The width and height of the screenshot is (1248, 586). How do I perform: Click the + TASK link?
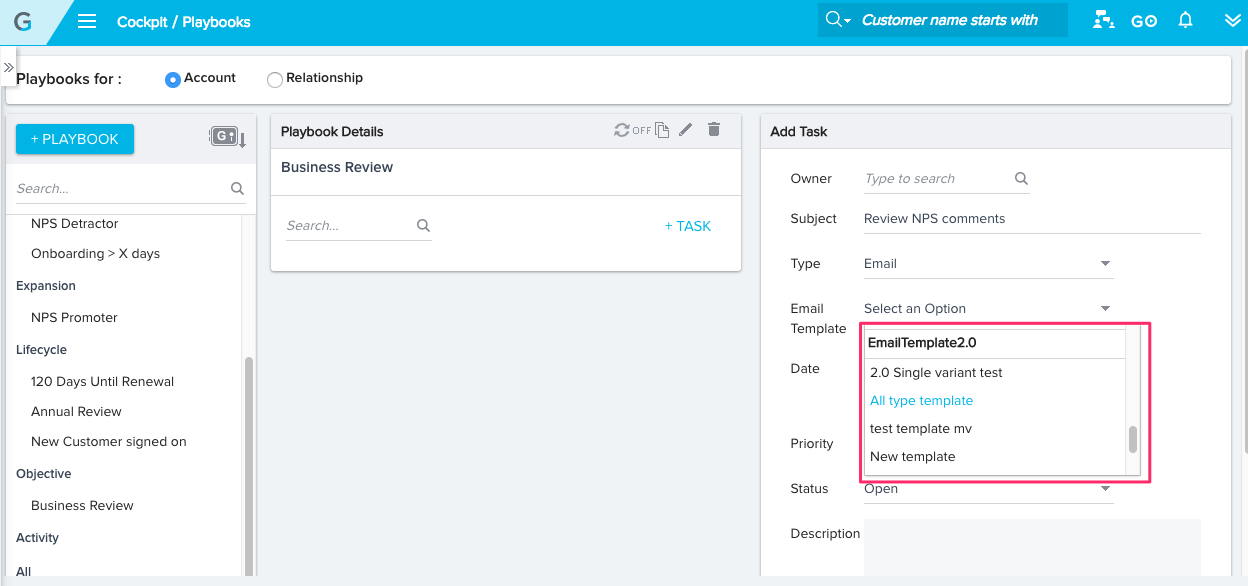coord(688,226)
